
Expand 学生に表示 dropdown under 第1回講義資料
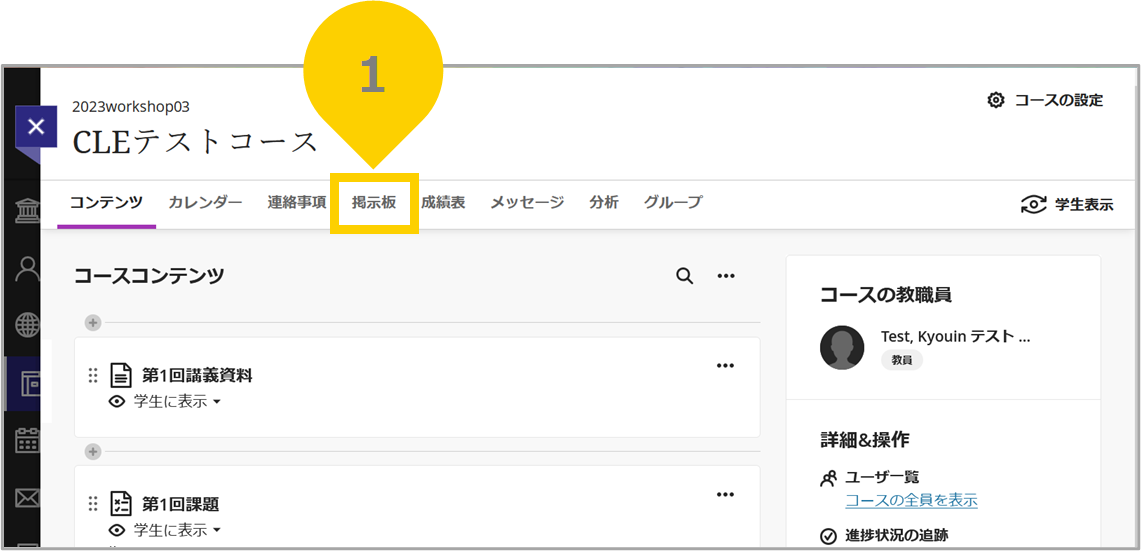click(178, 401)
